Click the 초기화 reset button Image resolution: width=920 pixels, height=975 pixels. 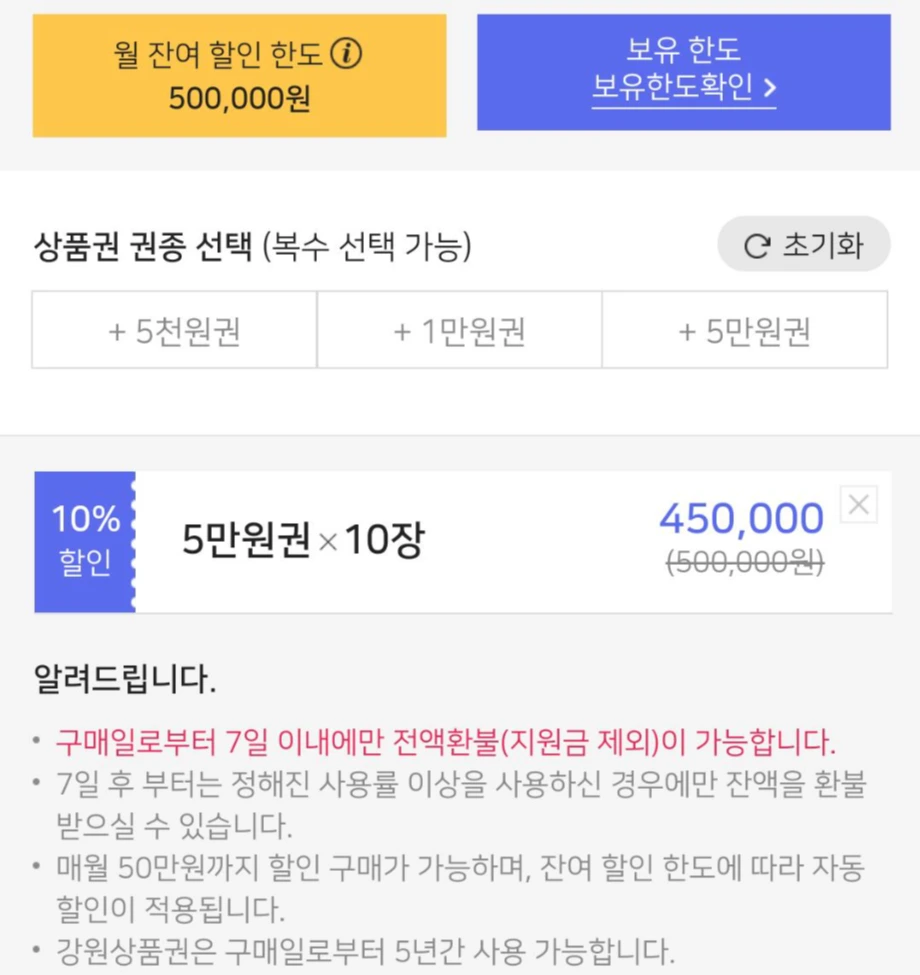(804, 244)
